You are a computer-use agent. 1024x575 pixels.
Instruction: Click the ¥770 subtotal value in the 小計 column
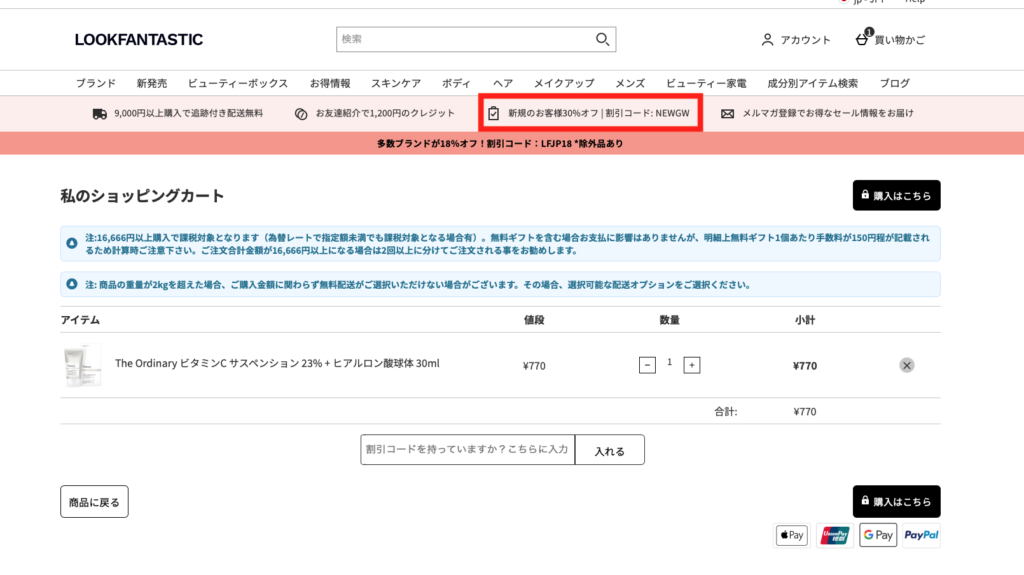pos(805,366)
